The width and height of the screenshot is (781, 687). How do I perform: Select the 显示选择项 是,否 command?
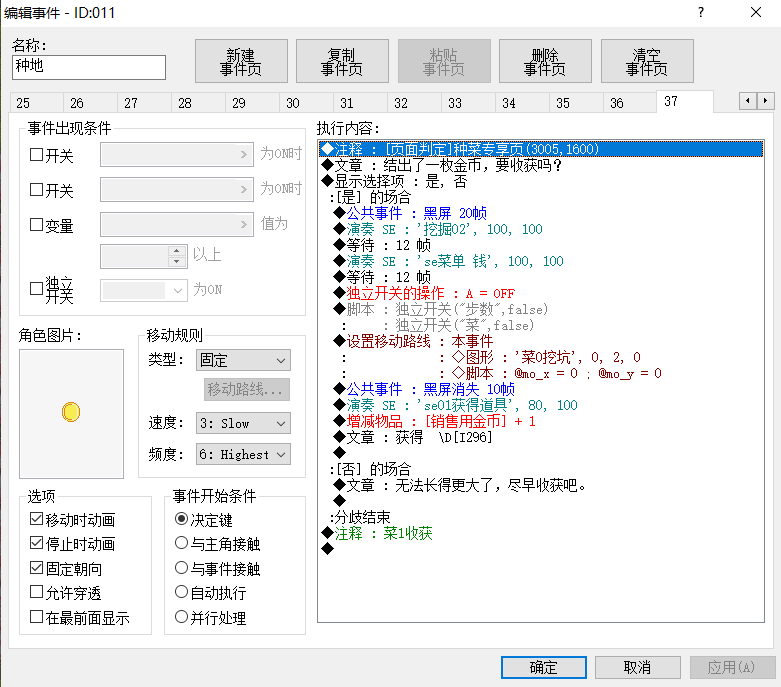tap(541, 181)
